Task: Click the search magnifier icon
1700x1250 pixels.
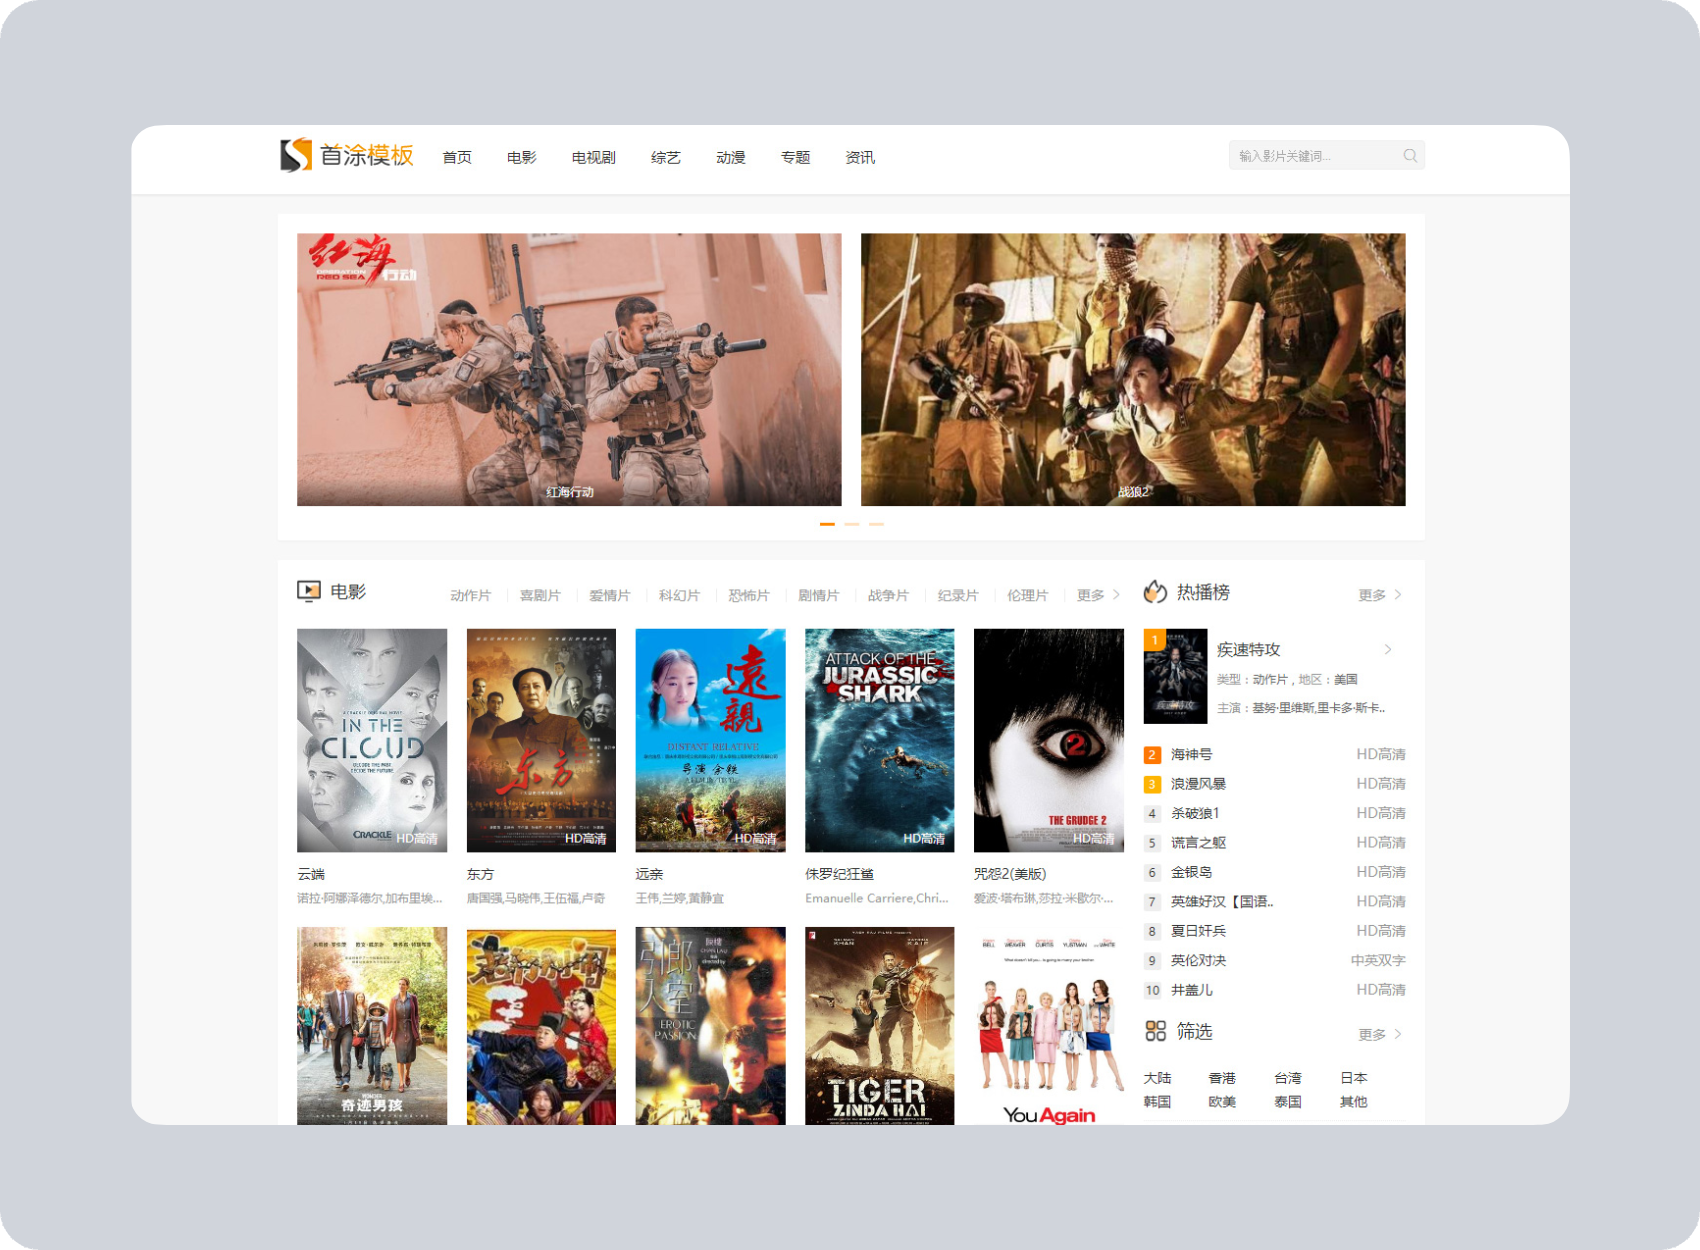Action: (1410, 156)
